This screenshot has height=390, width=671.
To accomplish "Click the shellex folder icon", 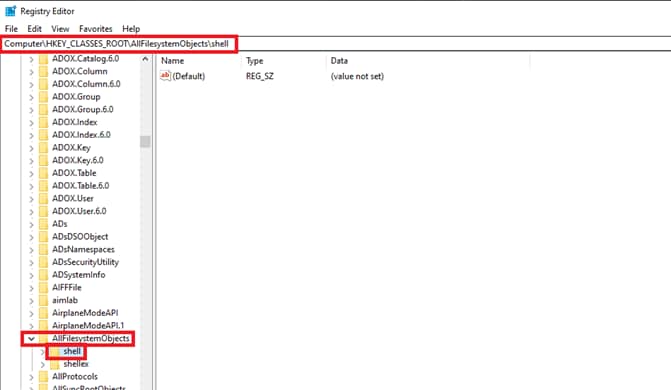I will [x=54, y=364].
